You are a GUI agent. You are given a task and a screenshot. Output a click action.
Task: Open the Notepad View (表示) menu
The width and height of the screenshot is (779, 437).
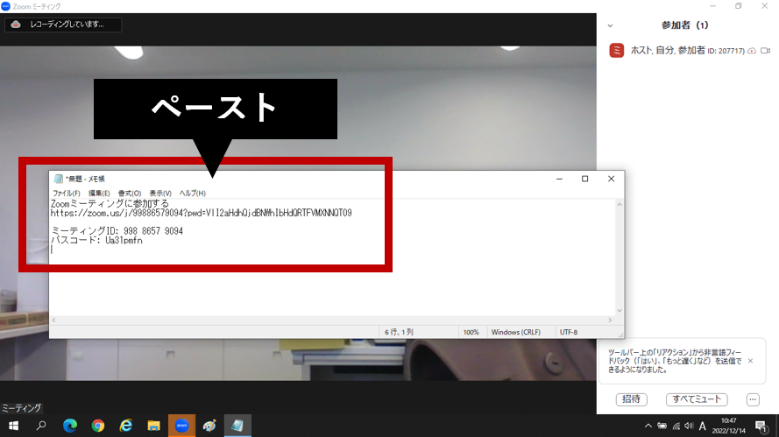click(x=160, y=193)
